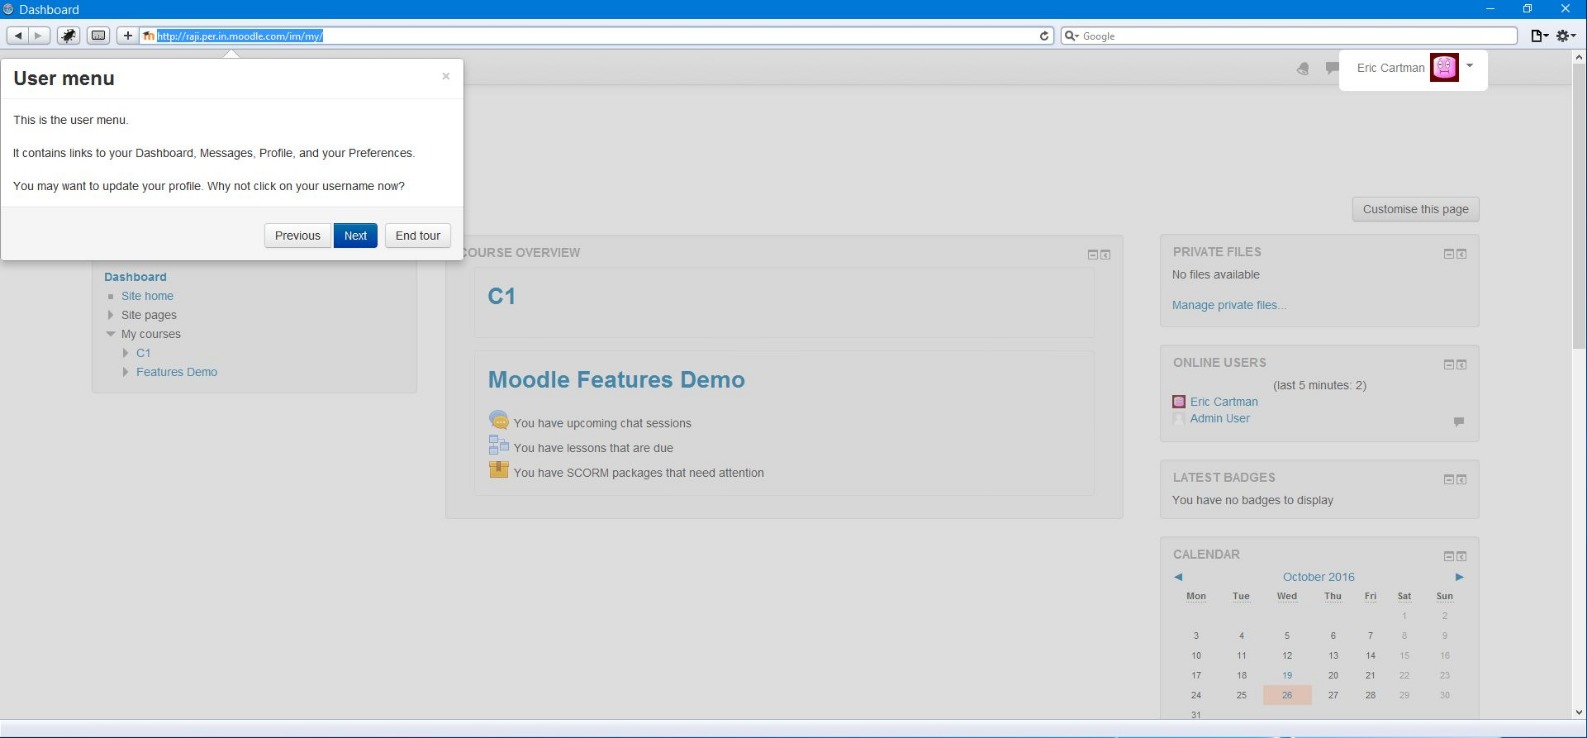
Task: Click the lessons due icon
Action: click(x=498, y=445)
